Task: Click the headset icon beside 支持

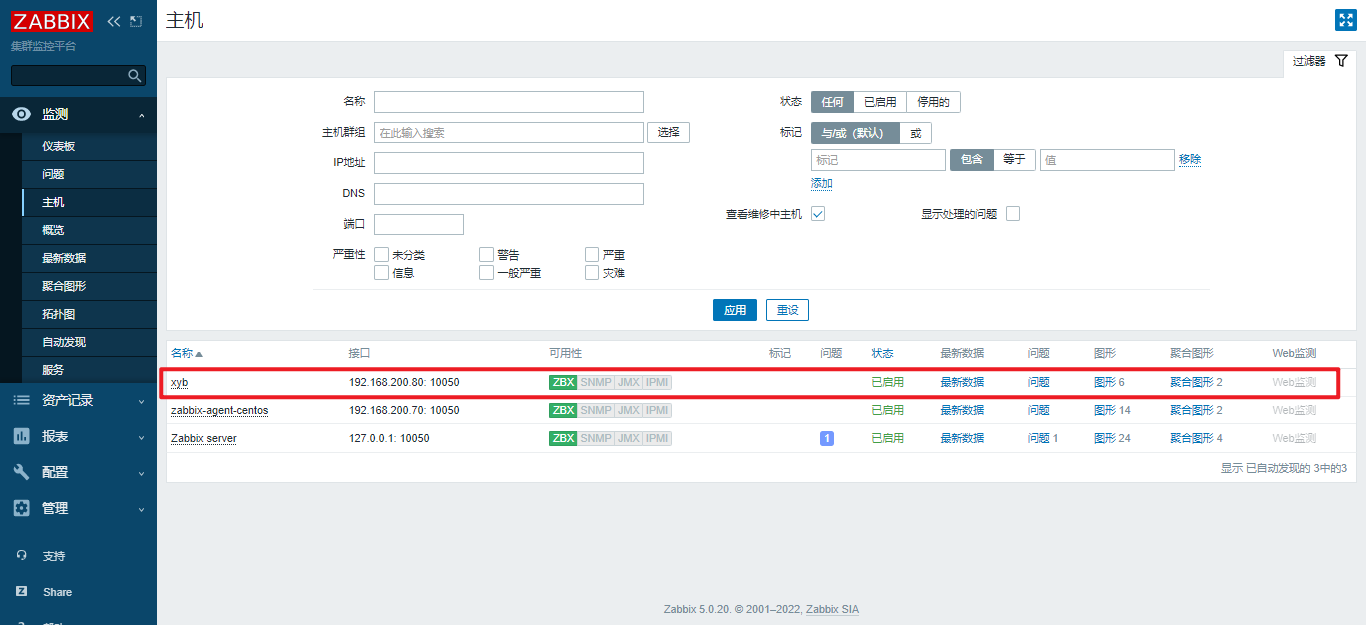Action: (22, 556)
